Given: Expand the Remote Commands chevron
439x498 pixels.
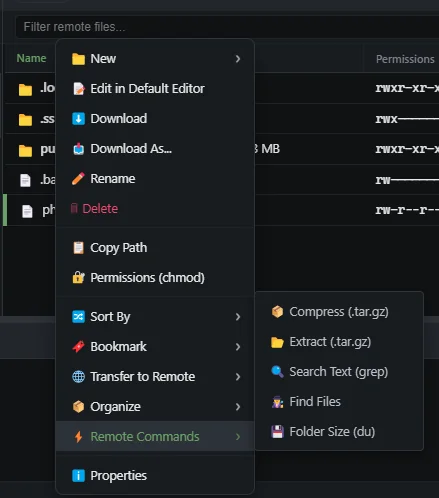Looking at the screenshot, I should [238, 437].
